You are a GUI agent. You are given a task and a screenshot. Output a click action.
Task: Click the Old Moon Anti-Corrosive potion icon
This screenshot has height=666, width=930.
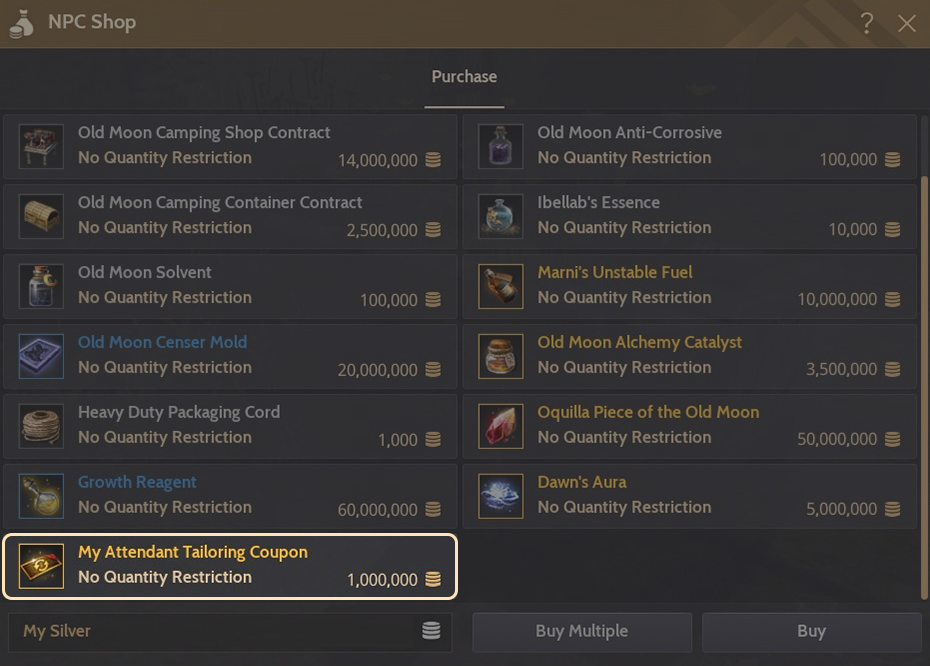coord(500,147)
